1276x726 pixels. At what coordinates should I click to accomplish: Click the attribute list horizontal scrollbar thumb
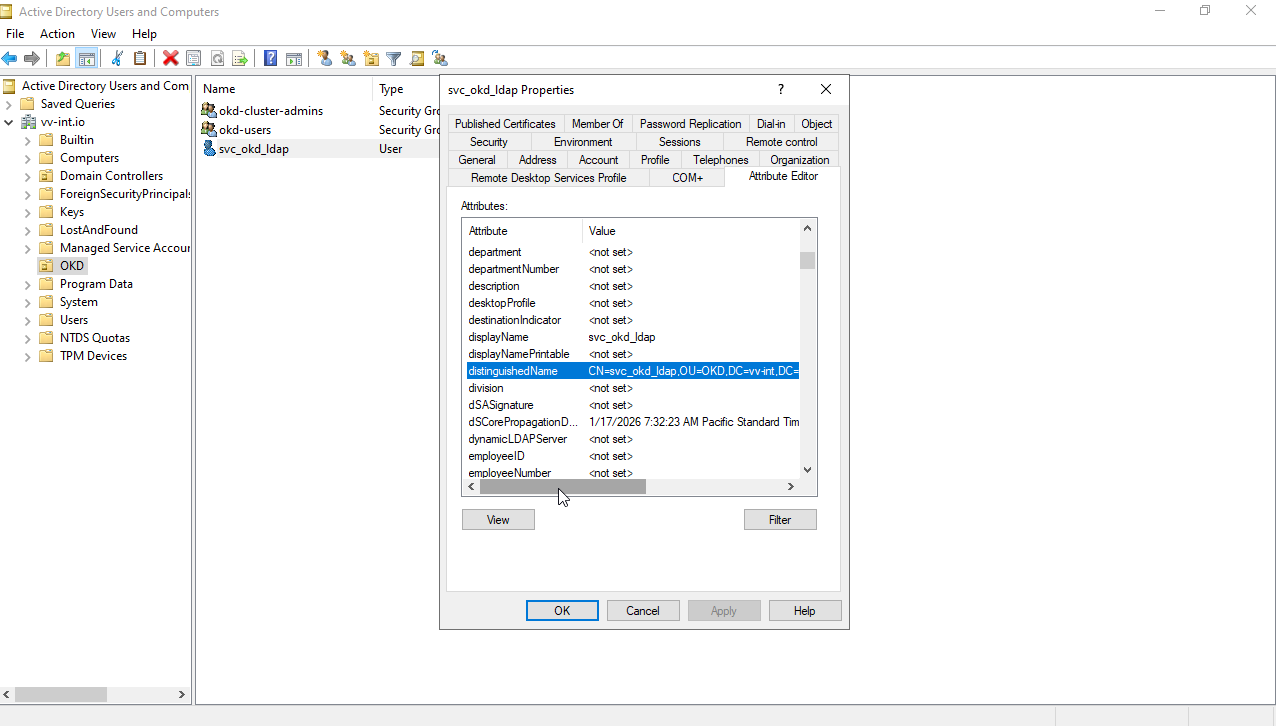(562, 487)
